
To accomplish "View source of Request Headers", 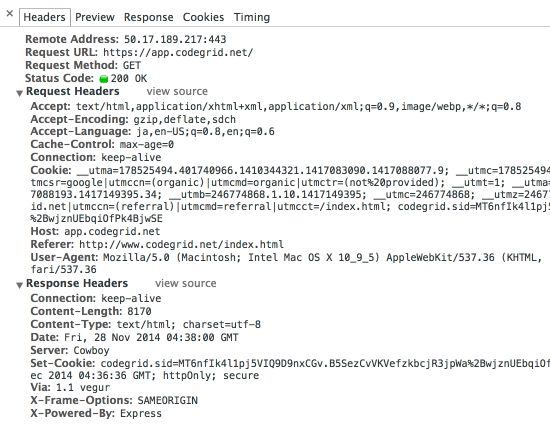I will pyautogui.click(x=177, y=92).
